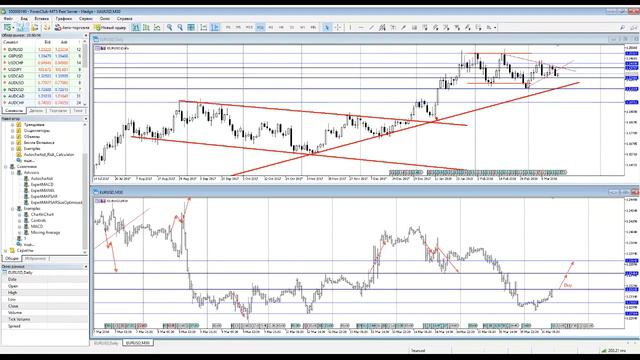
Task: Click the Tick Volume row in Data Window
Action: 44,319
